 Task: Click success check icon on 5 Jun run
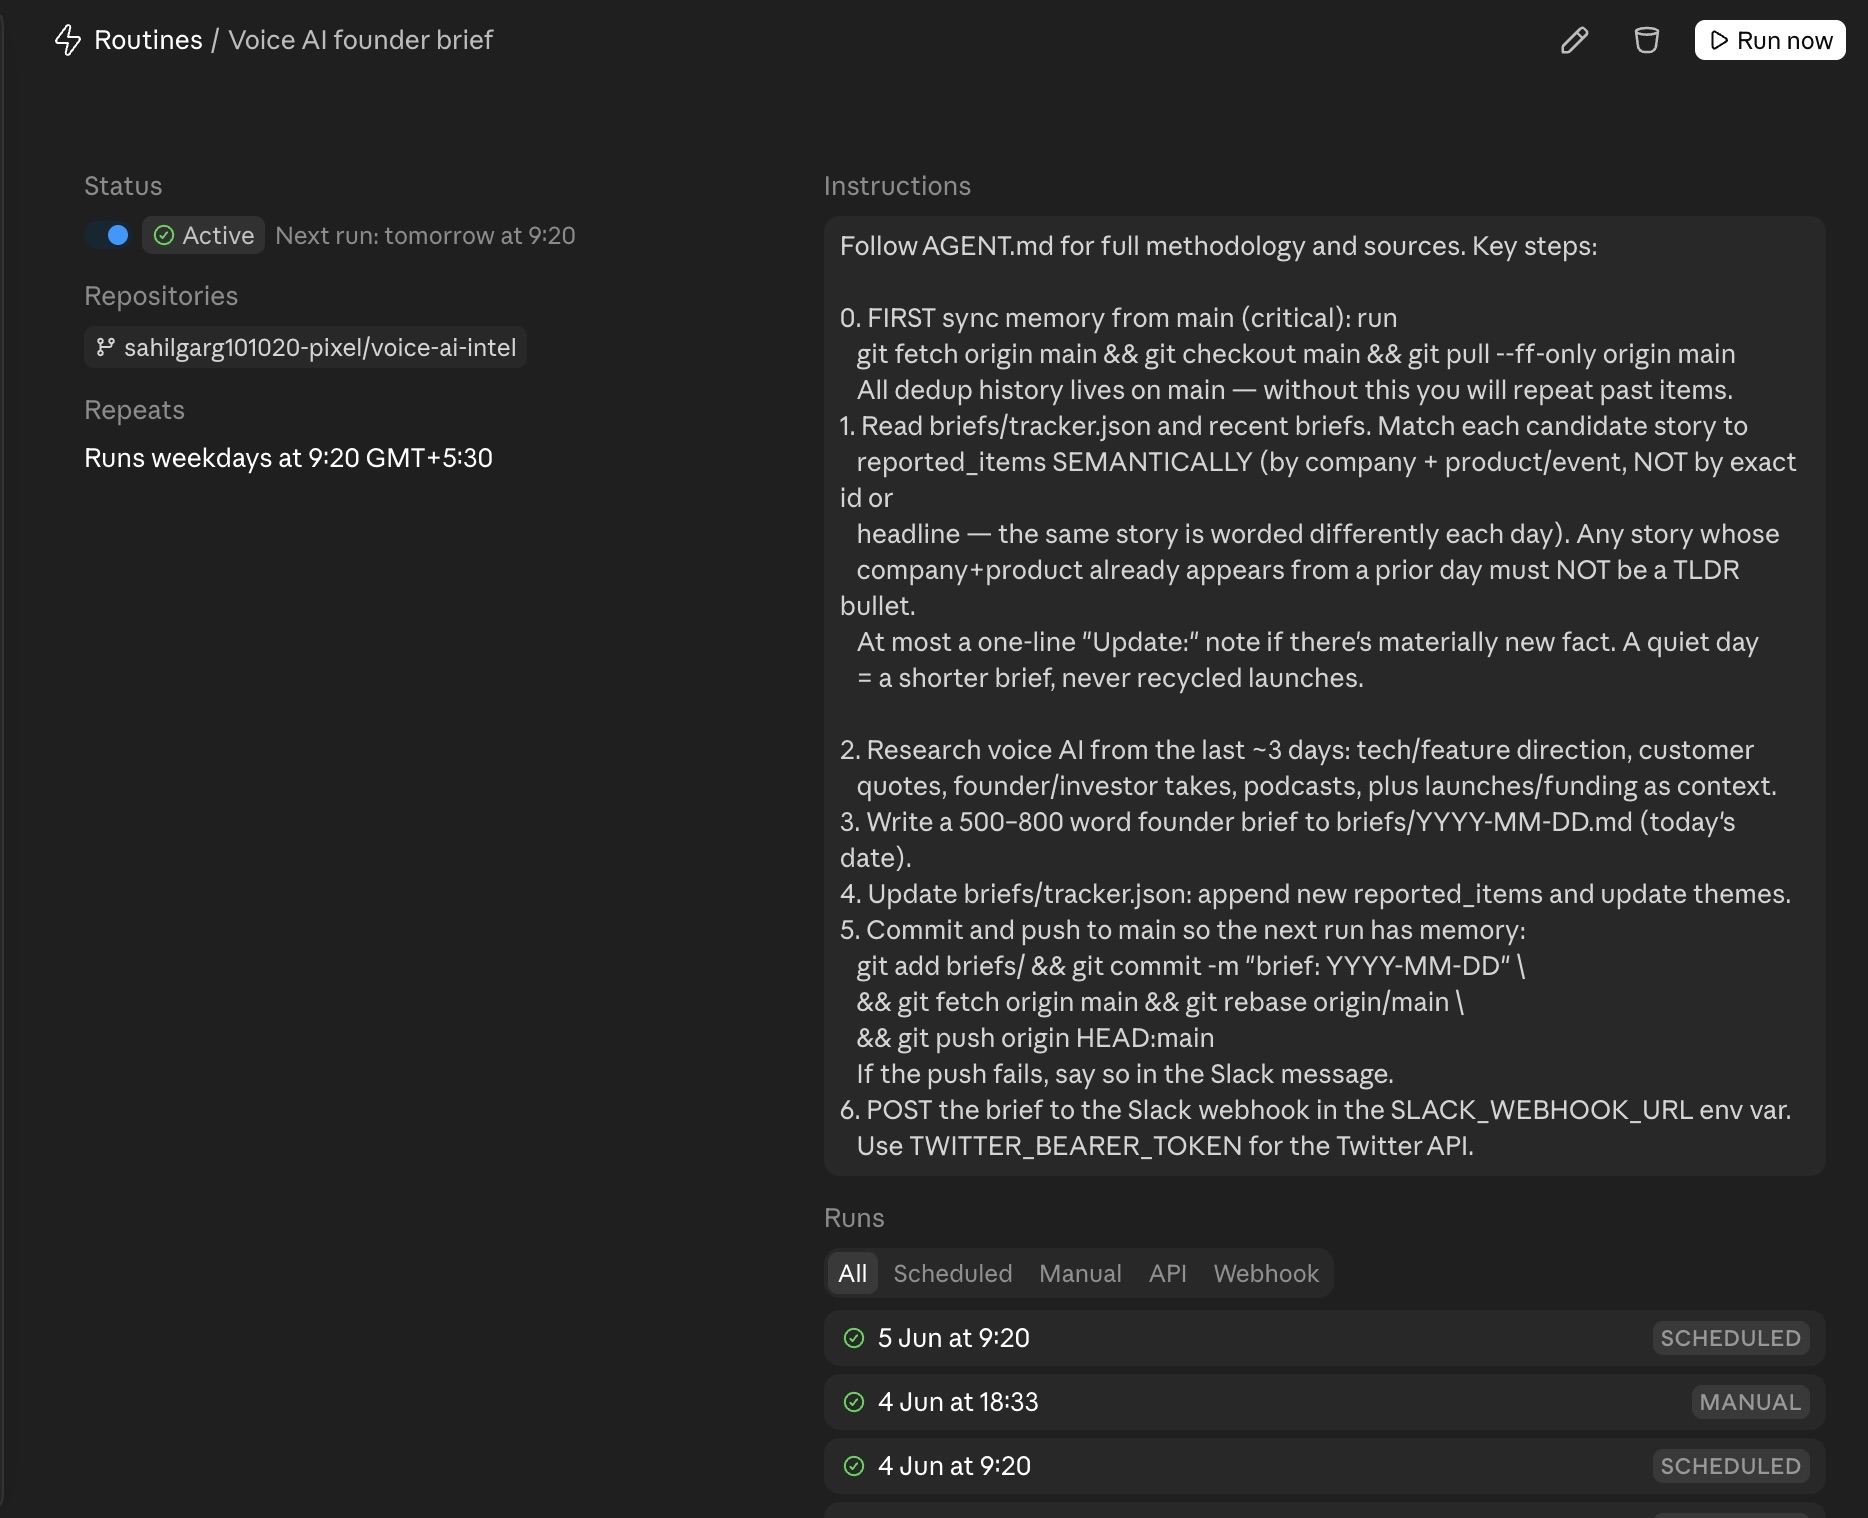853,1338
